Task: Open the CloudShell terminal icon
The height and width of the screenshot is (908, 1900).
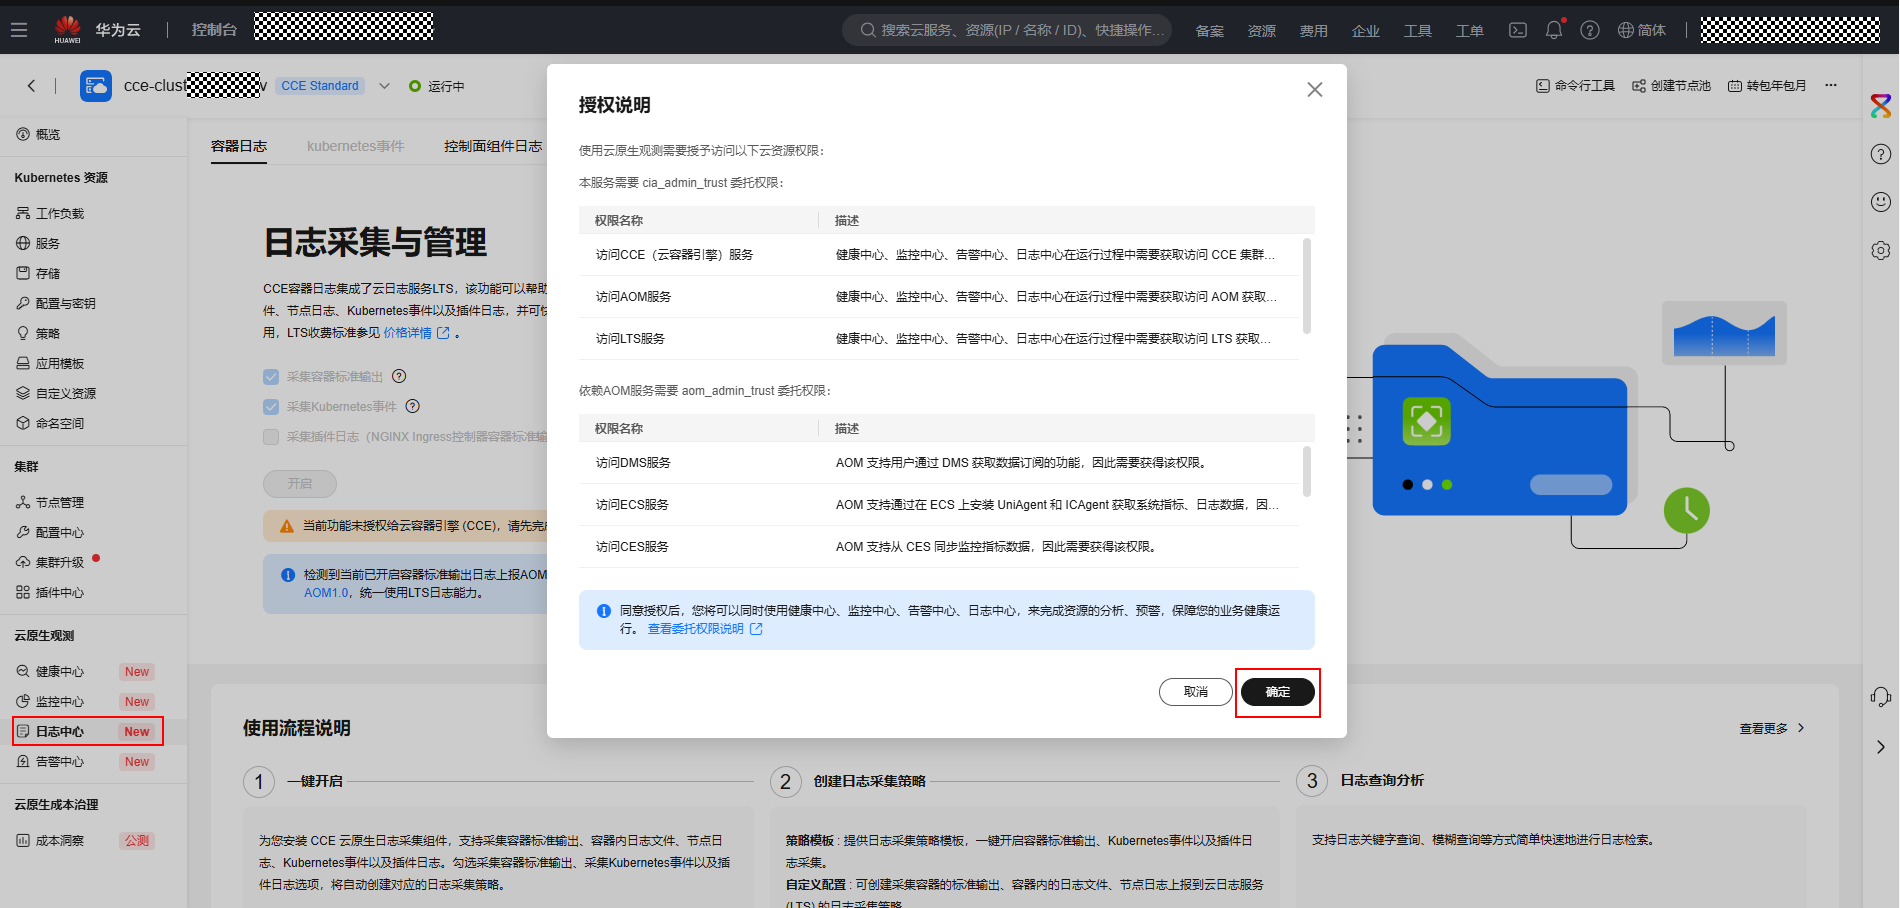Action: [x=1518, y=30]
